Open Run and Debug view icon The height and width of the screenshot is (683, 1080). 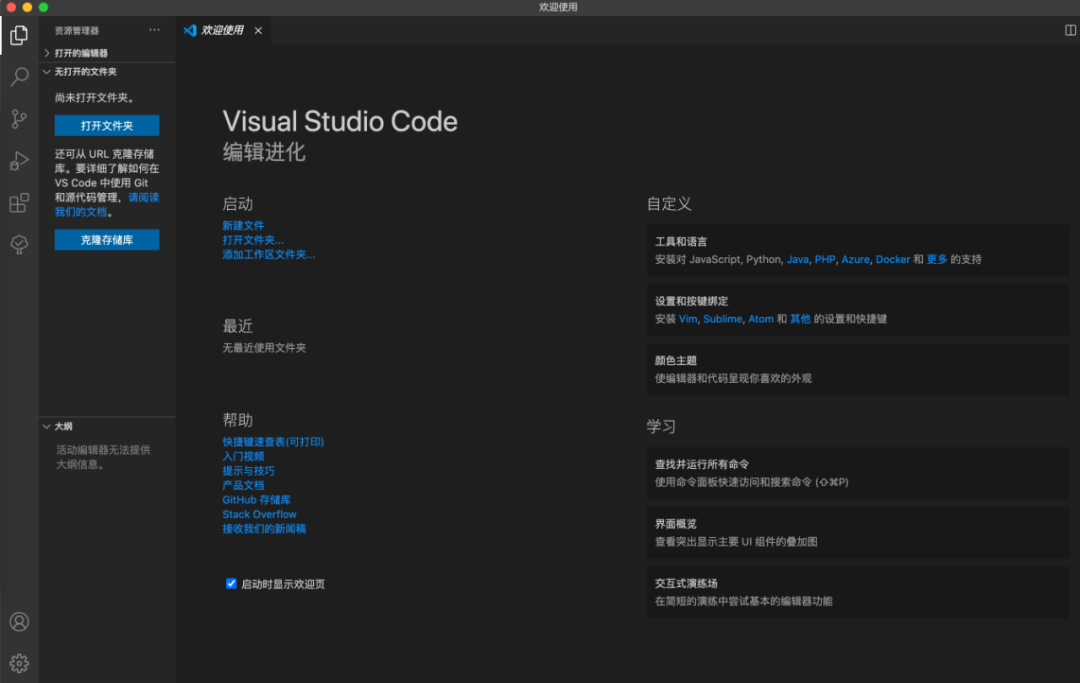tap(19, 161)
